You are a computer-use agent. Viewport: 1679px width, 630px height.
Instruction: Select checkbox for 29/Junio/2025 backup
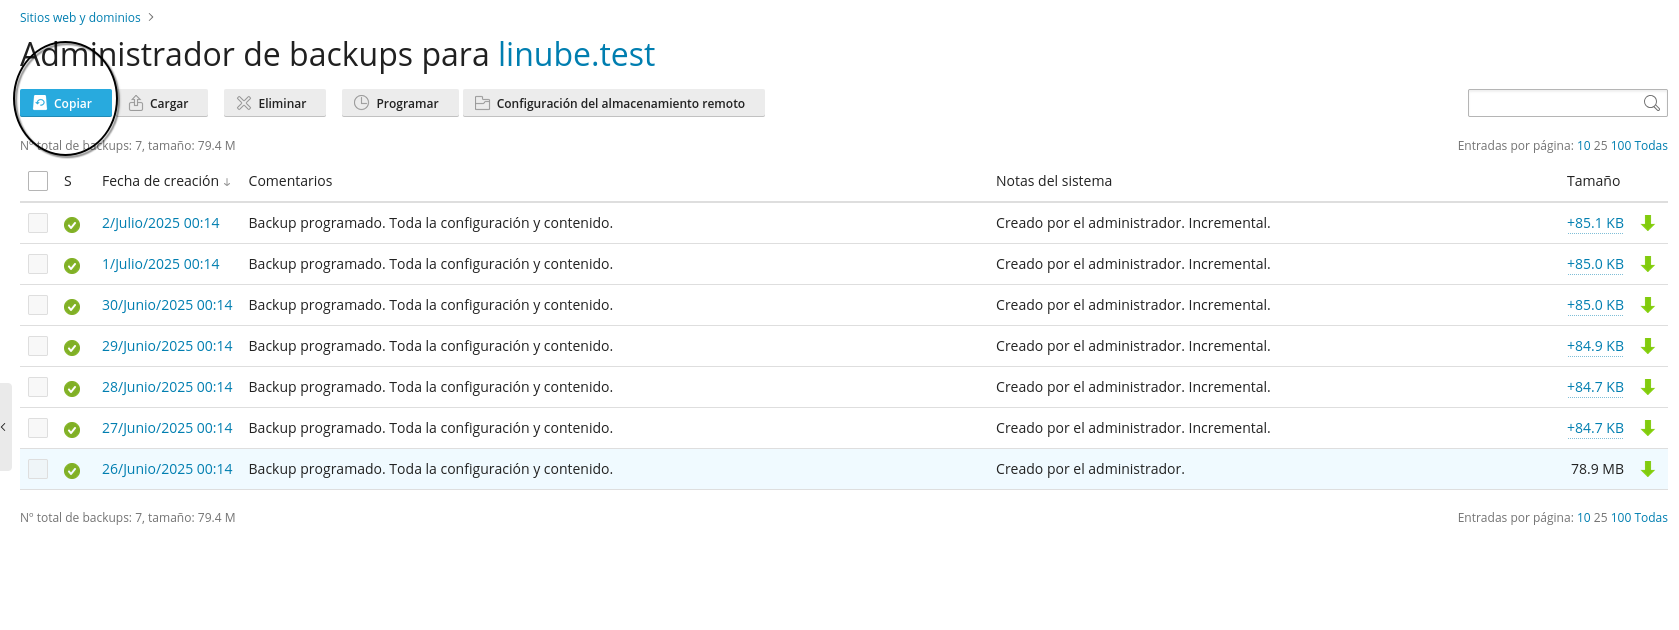(x=38, y=346)
